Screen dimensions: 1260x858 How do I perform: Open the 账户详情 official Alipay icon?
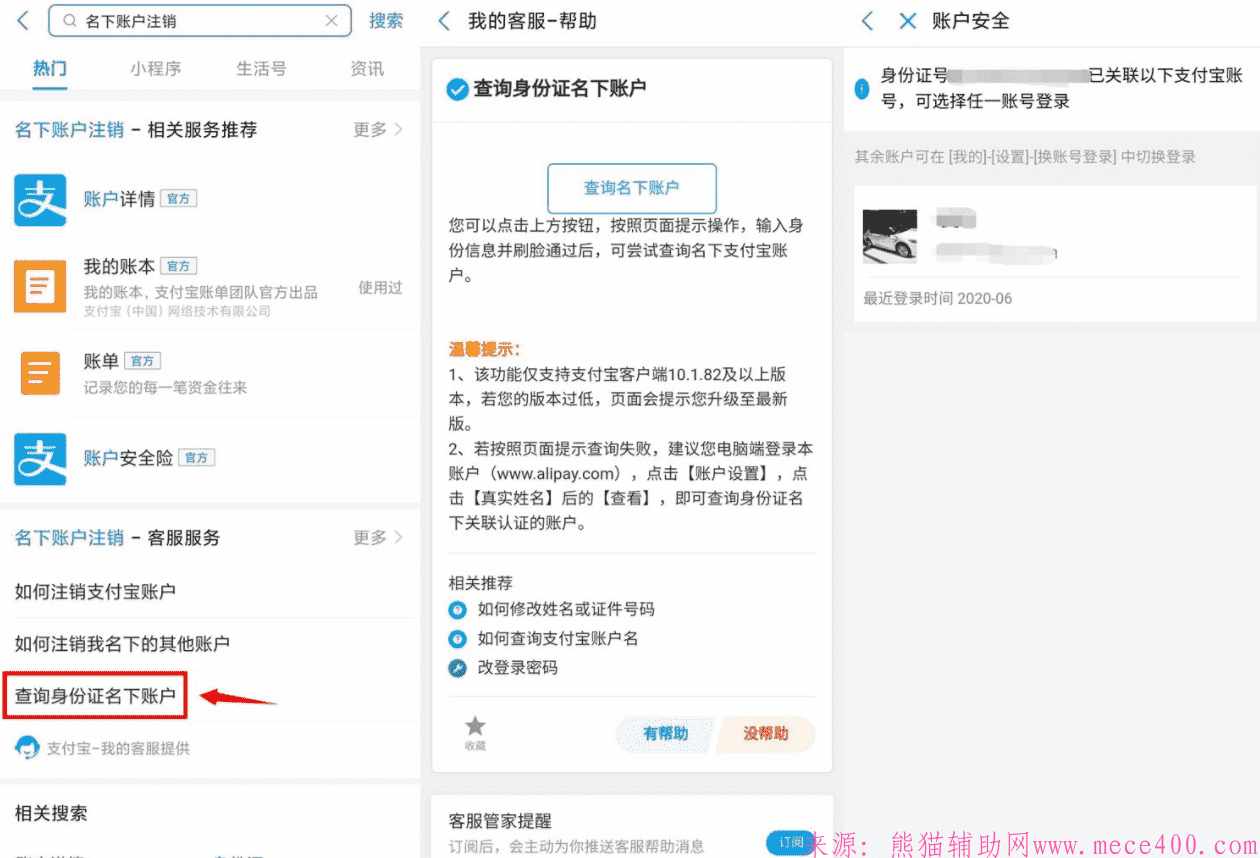click(x=39, y=198)
